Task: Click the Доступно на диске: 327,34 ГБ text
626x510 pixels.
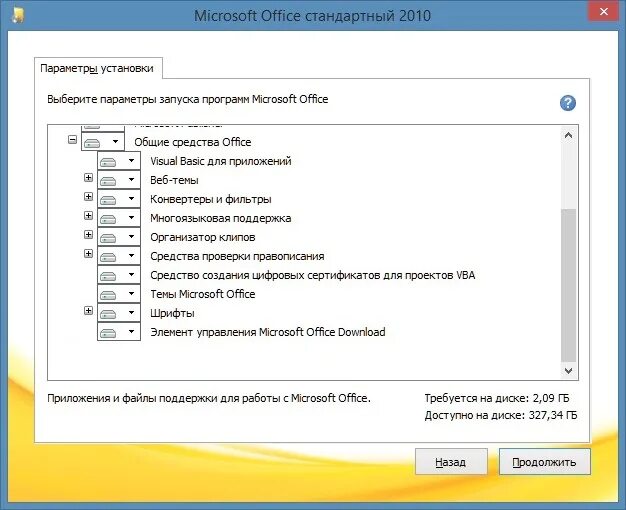Action: pyautogui.click(x=501, y=415)
